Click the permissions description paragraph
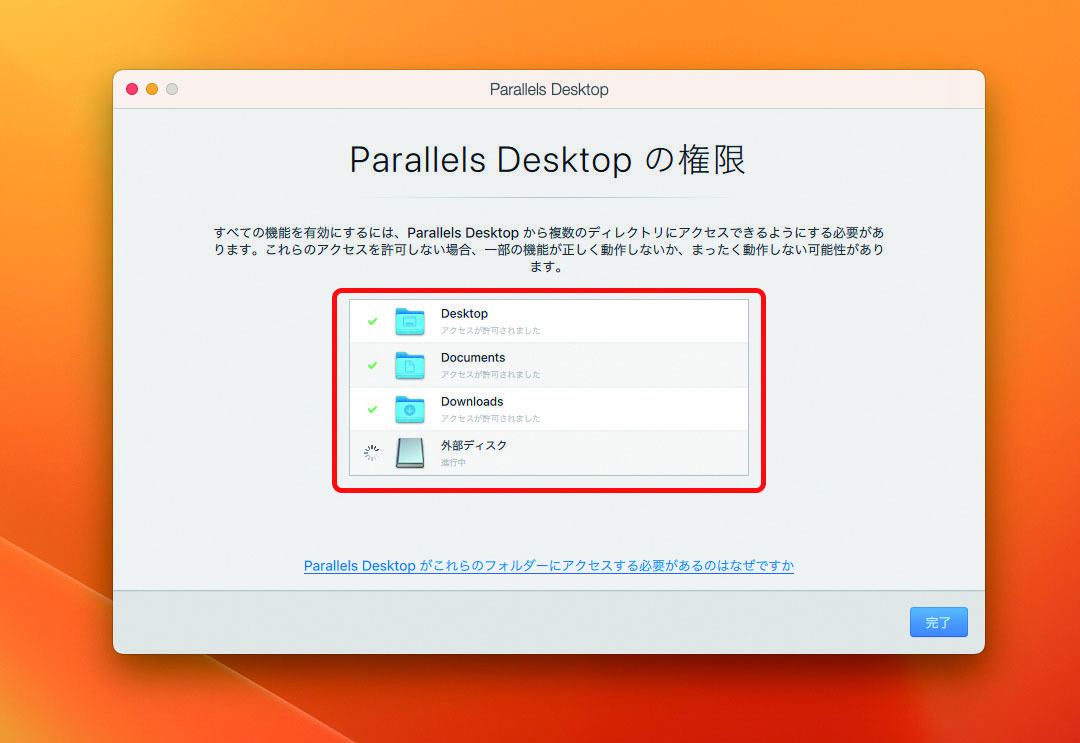 click(x=549, y=249)
